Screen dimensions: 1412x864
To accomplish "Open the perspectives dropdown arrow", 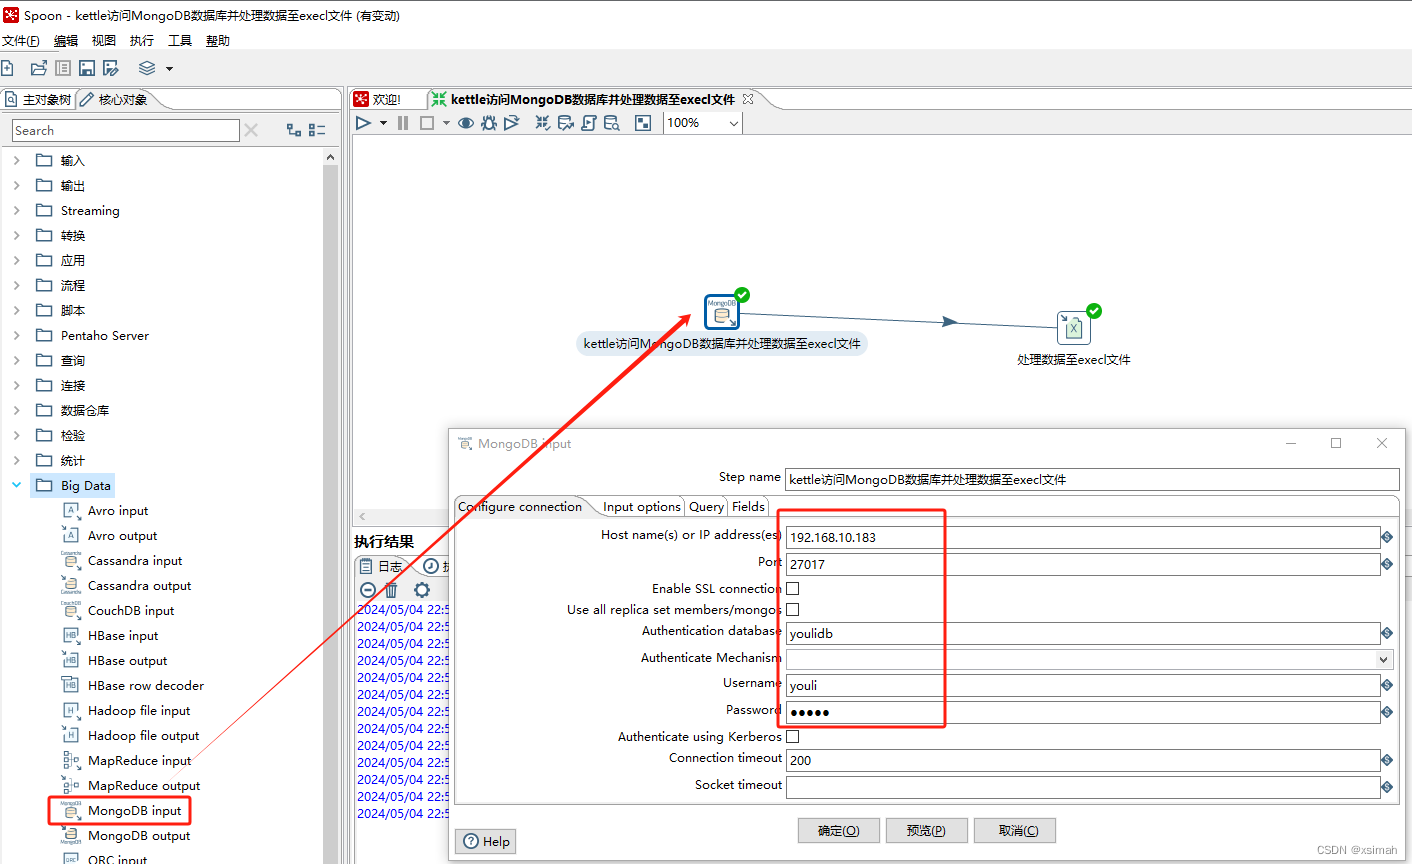I will 169,69.
